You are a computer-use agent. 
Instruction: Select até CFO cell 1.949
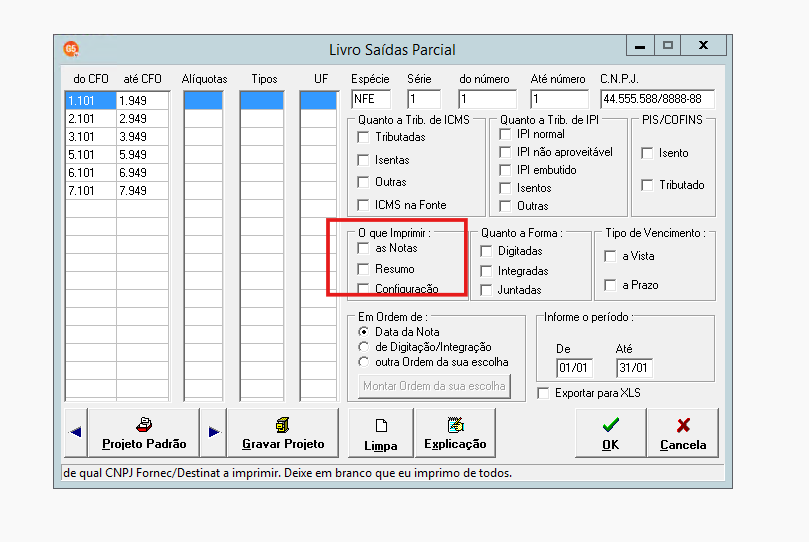click(142, 101)
